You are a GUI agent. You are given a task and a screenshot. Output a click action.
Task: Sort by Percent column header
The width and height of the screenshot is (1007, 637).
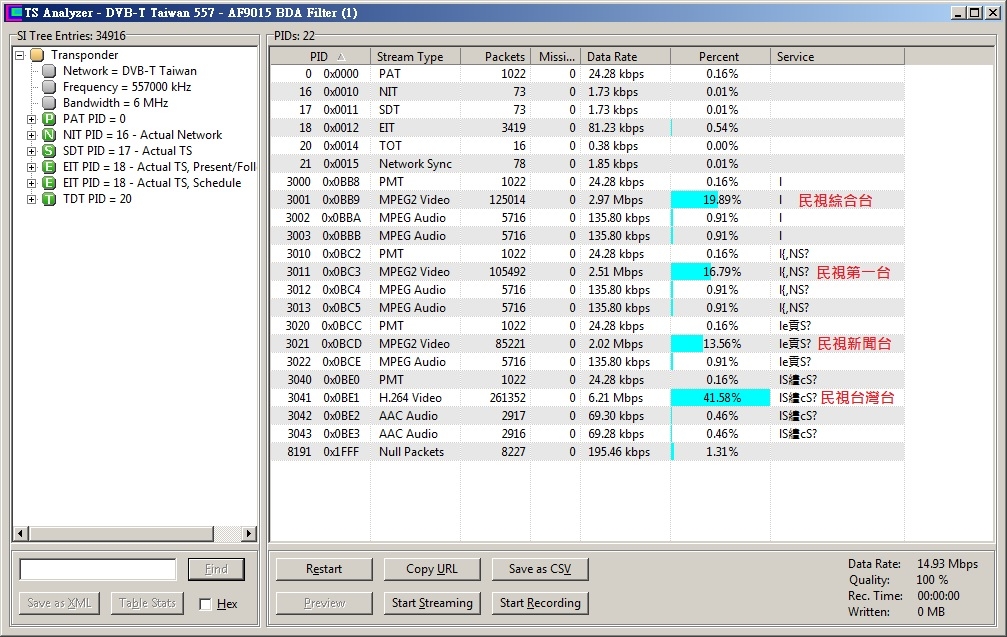[720, 57]
